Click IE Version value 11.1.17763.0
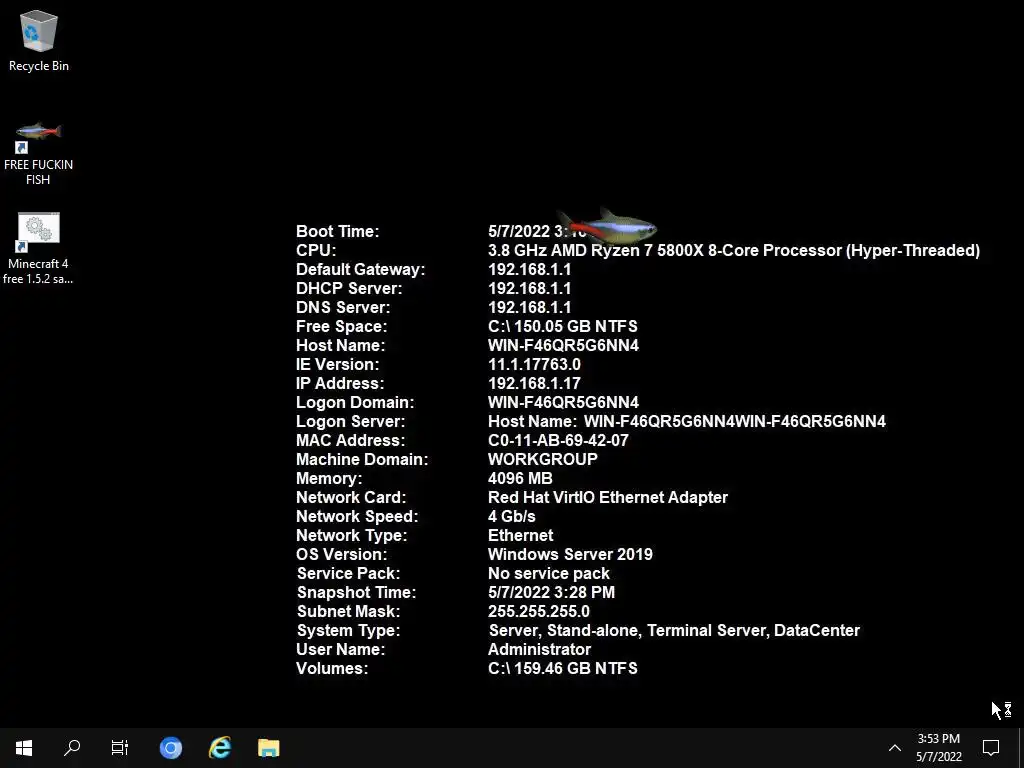1024x768 pixels. [534, 364]
